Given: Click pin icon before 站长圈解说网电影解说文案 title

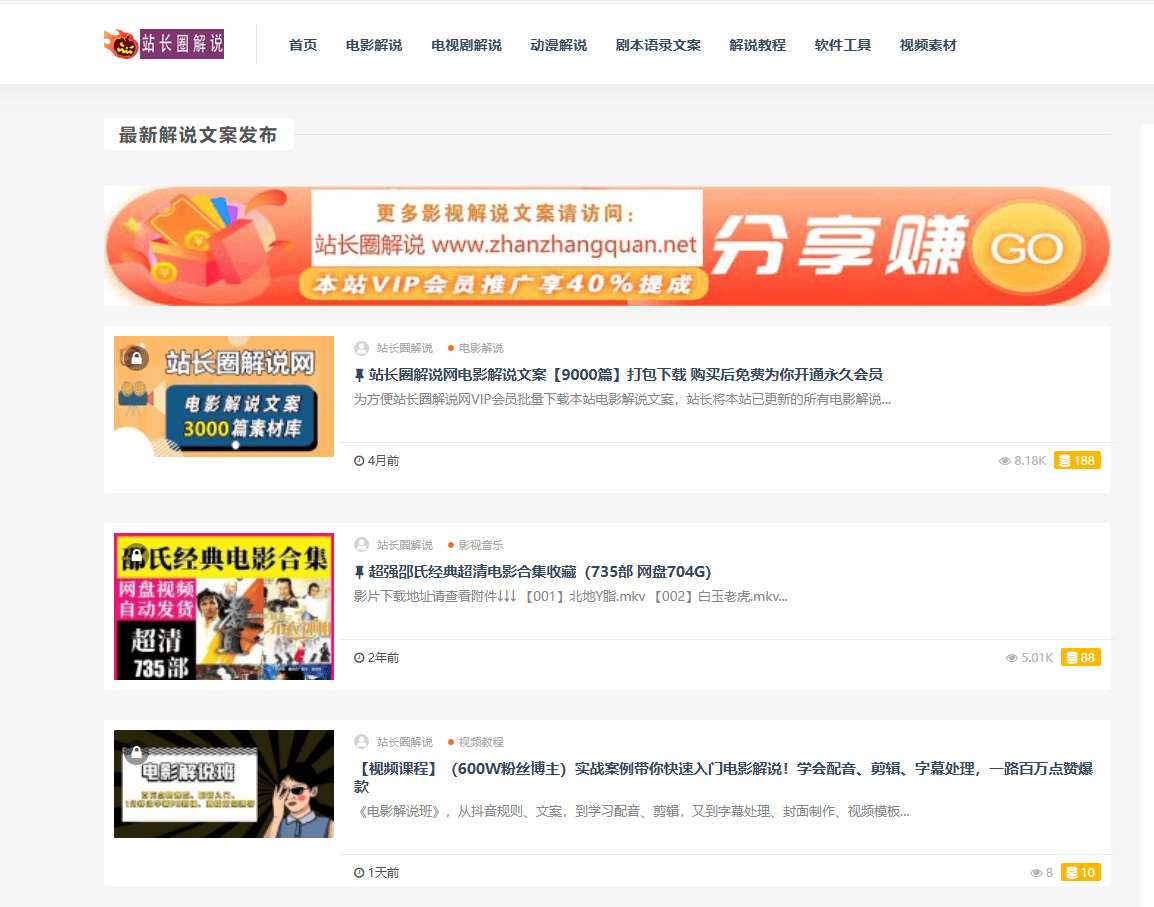Looking at the screenshot, I should point(359,375).
